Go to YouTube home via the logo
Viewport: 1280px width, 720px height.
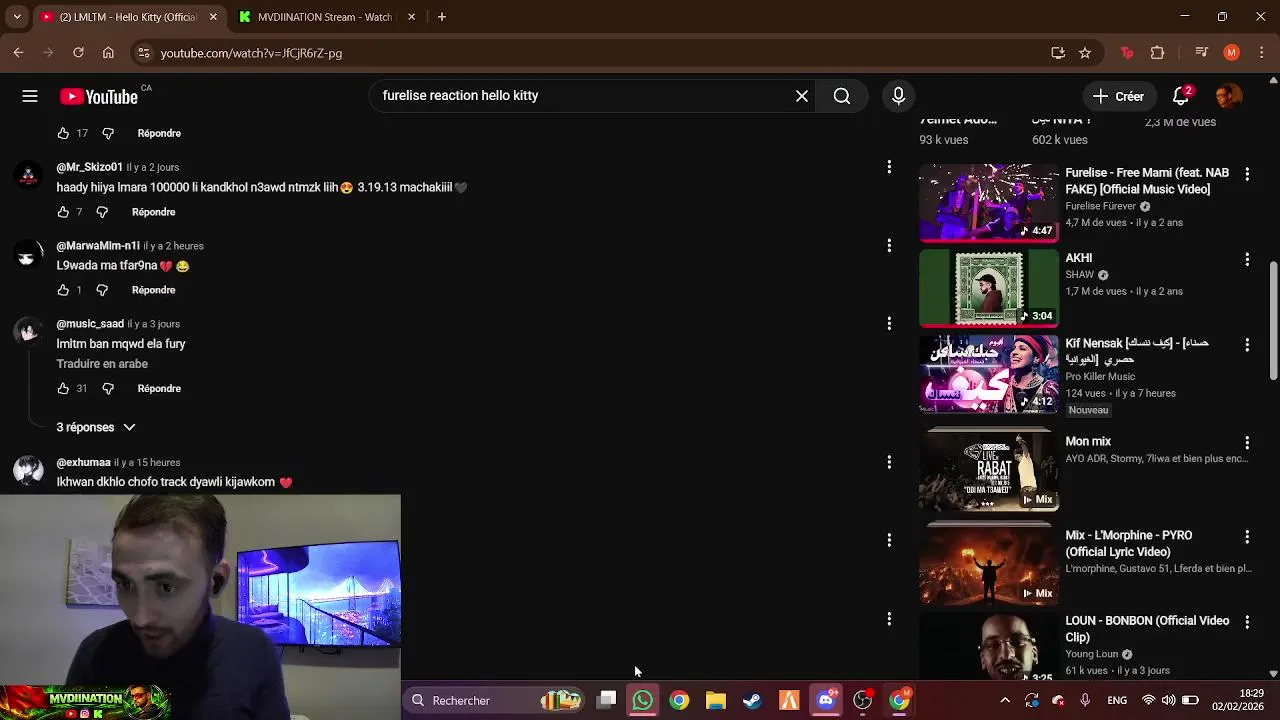pyautogui.click(x=98, y=97)
